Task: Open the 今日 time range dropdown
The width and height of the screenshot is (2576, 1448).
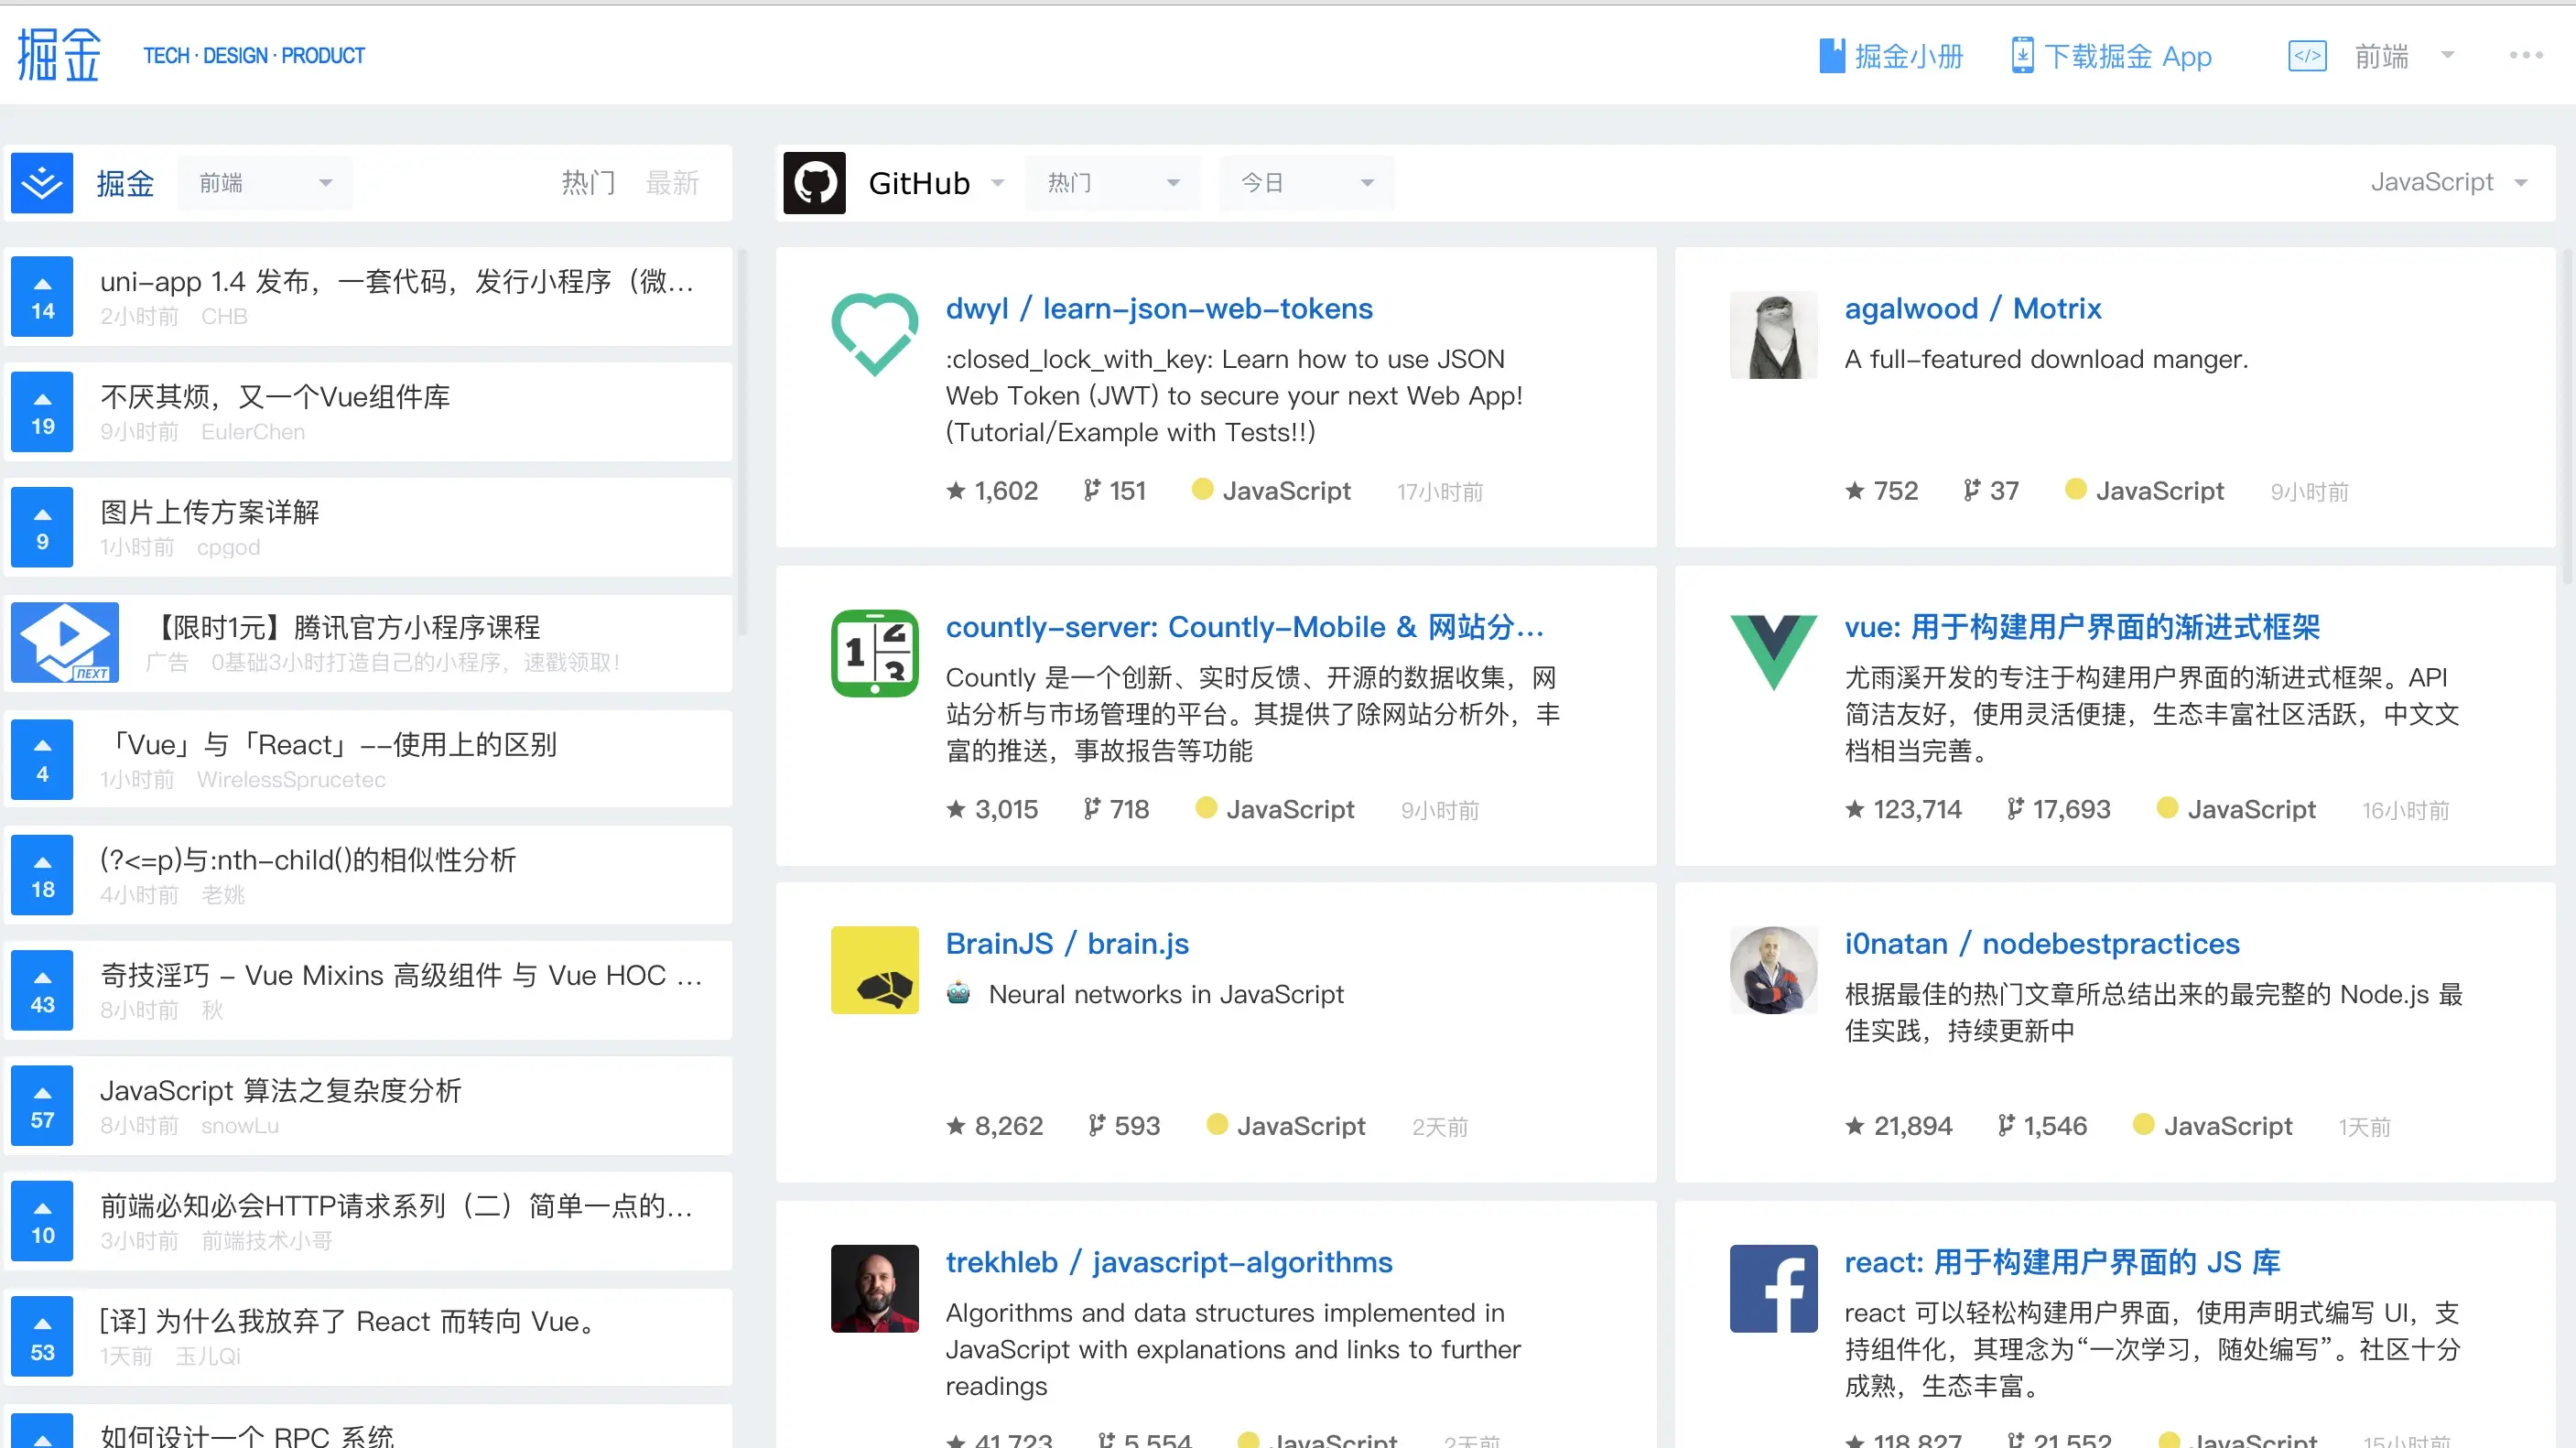Action: click(x=1305, y=183)
